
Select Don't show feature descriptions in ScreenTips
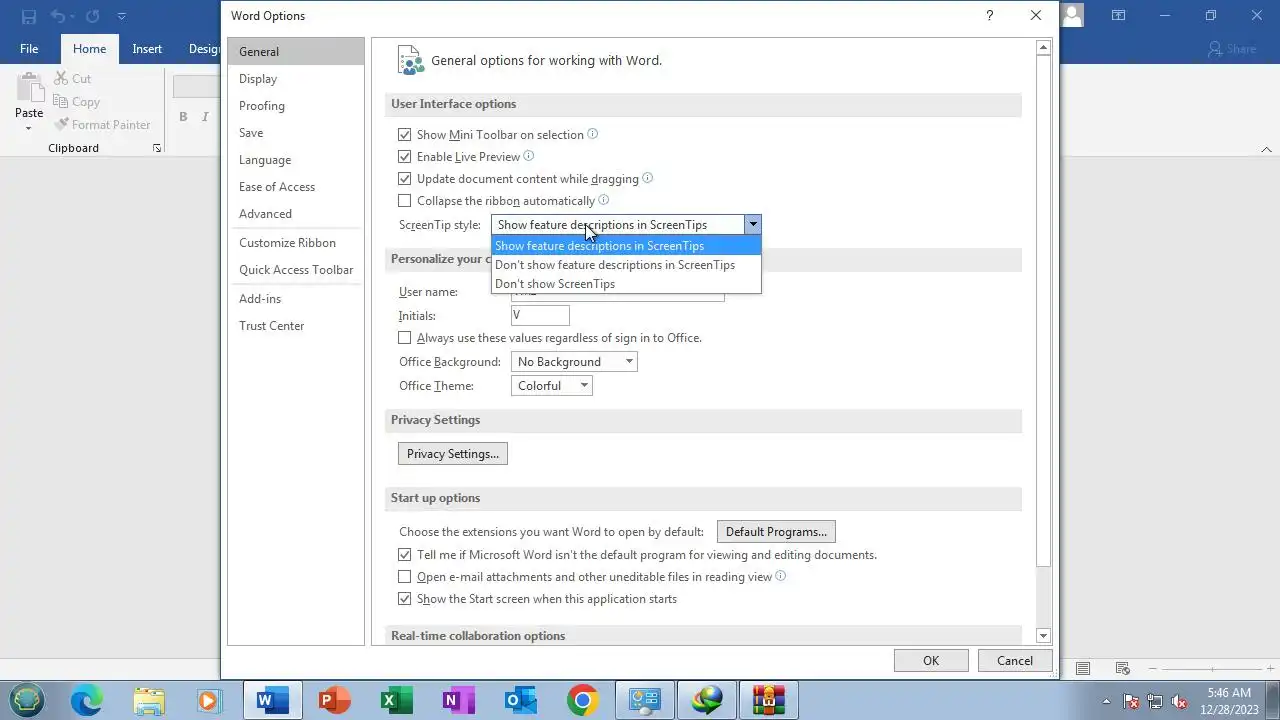(626, 265)
